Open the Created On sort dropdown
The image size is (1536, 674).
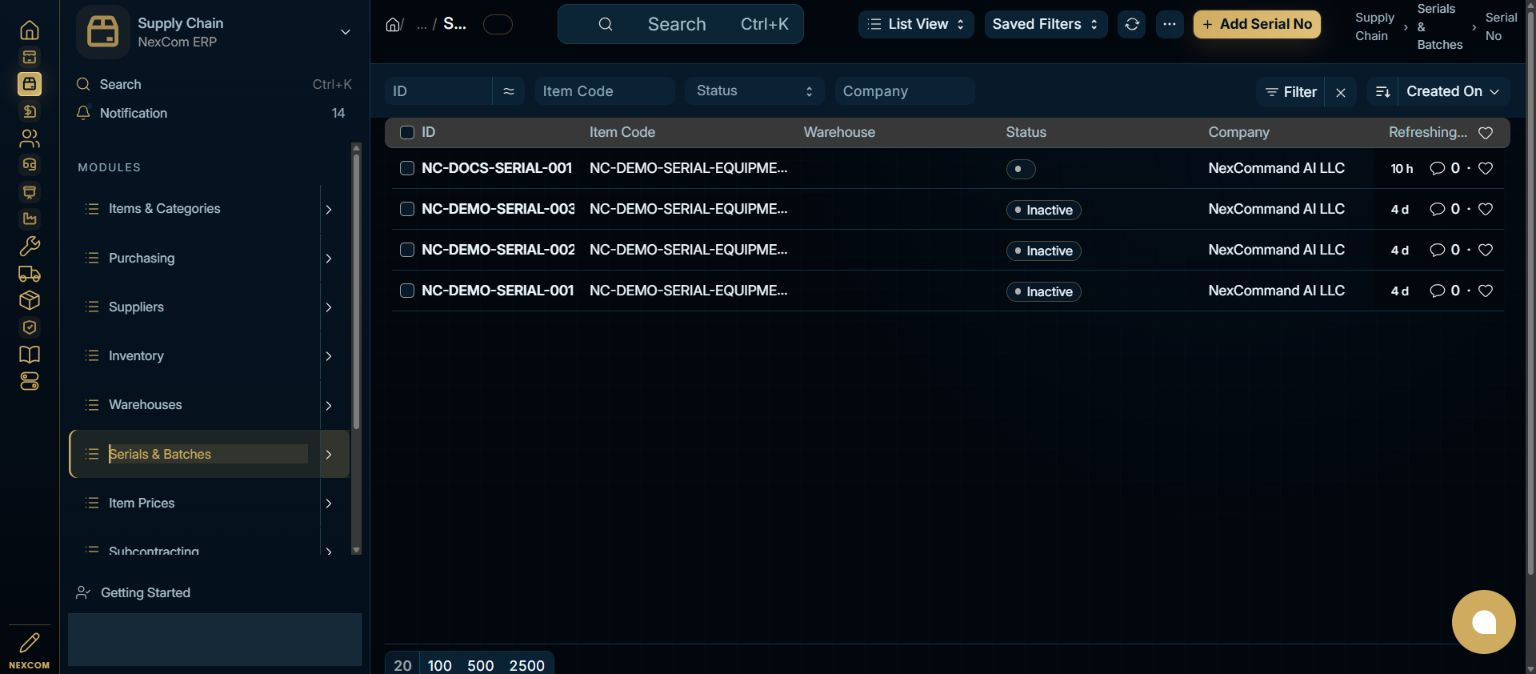click(1452, 91)
